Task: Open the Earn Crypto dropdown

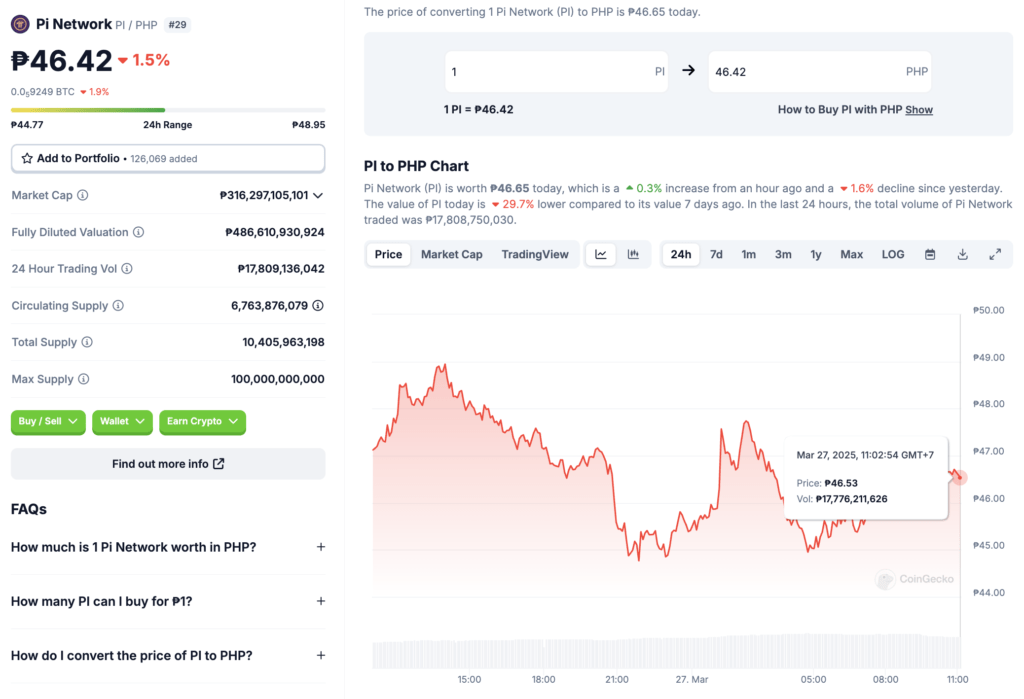Action: coord(202,421)
